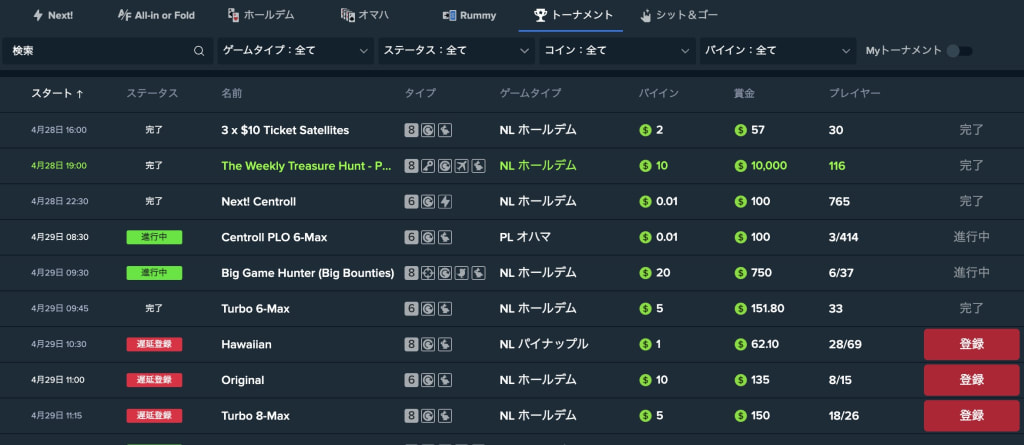Click the PL オハマ game type cell
The image size is (1024, 445).
[525, 237]
